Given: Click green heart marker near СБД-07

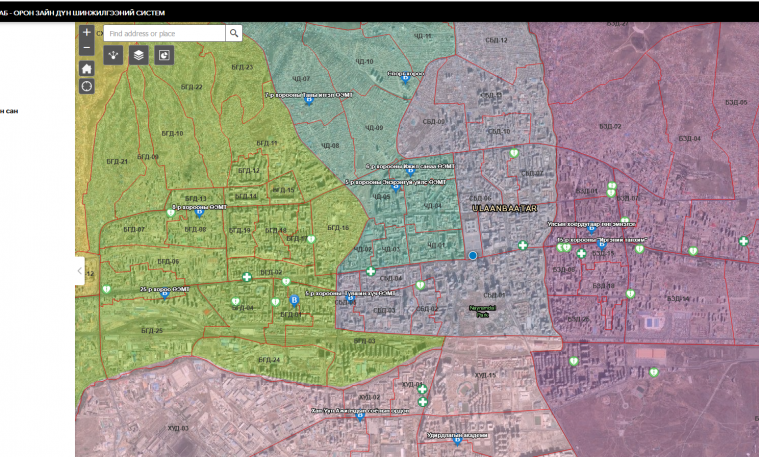Looking at the screenshot, I should tap(514, 153).
